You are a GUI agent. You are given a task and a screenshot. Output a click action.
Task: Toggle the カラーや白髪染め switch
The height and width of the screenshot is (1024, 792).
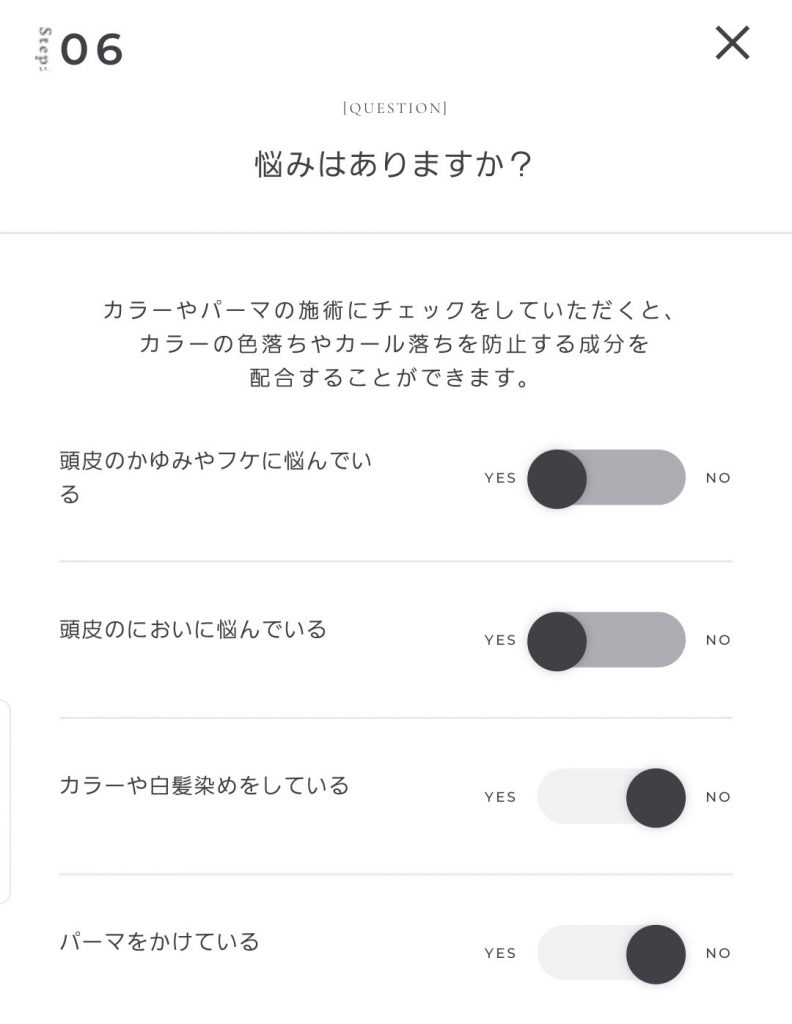611,797
